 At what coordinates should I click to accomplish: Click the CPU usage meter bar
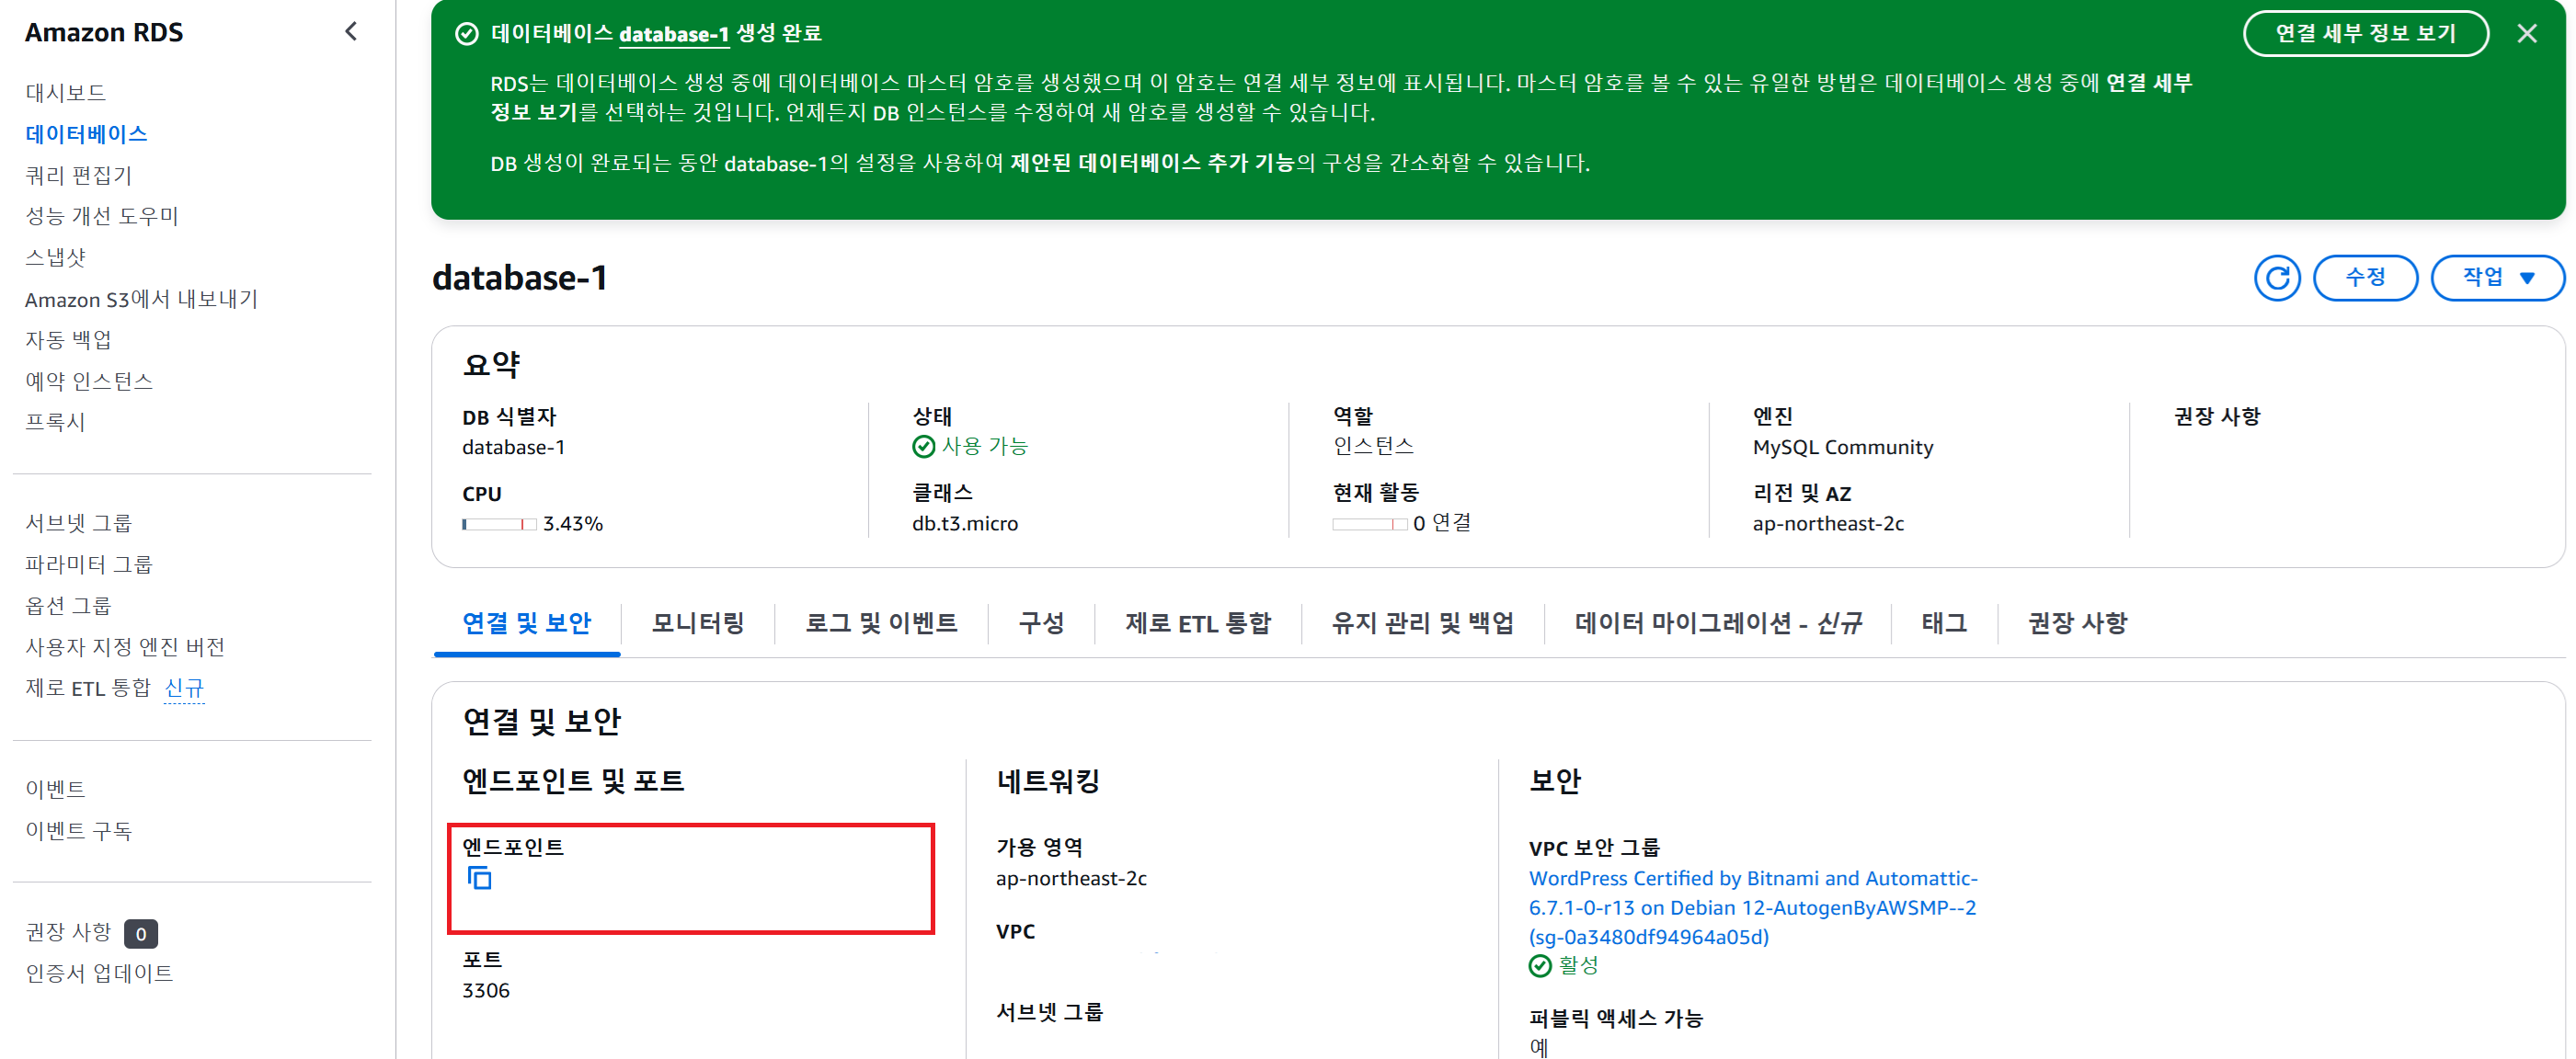[x=499, y=524]
